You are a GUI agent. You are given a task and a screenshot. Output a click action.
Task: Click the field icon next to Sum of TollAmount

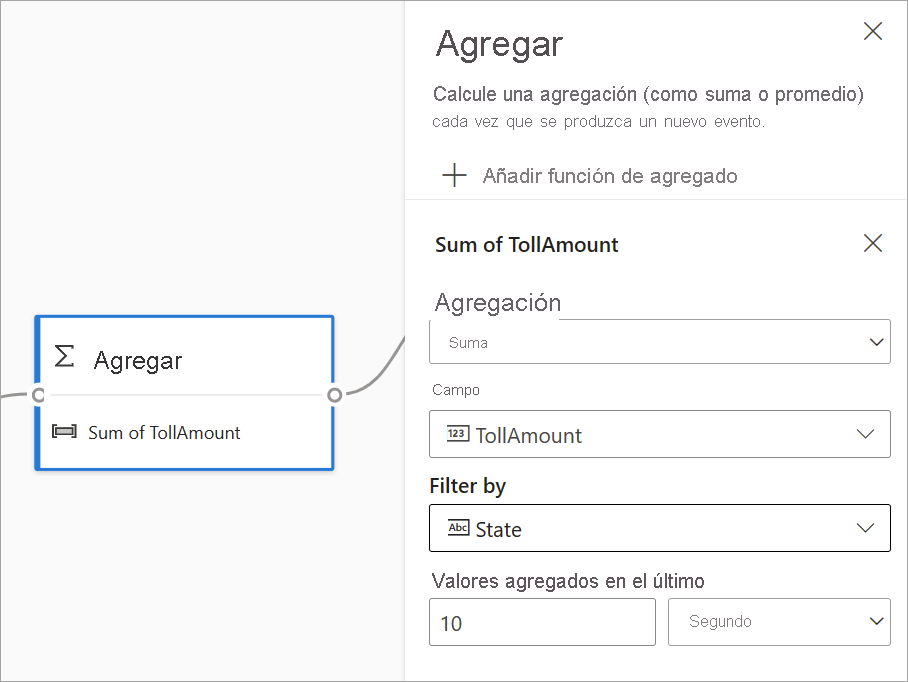click(x=64, y=433)
